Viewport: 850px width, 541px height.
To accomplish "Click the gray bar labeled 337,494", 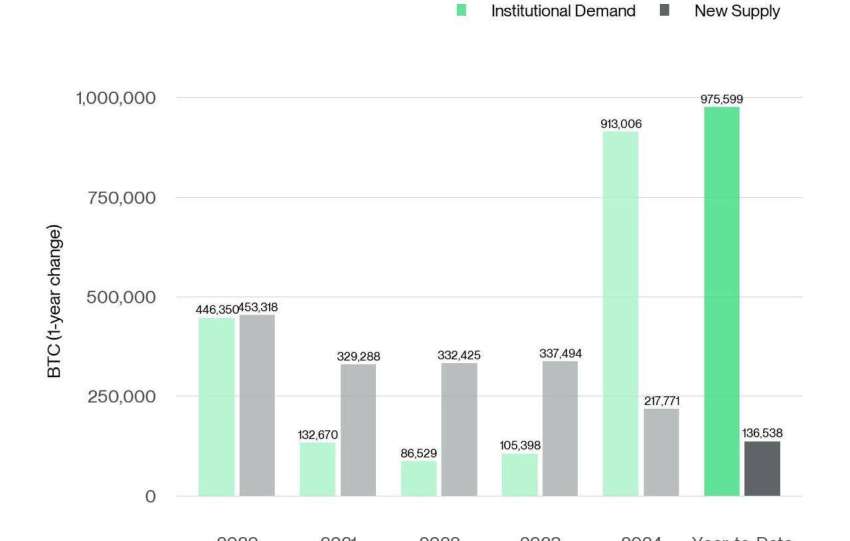I will pos(560,428).
